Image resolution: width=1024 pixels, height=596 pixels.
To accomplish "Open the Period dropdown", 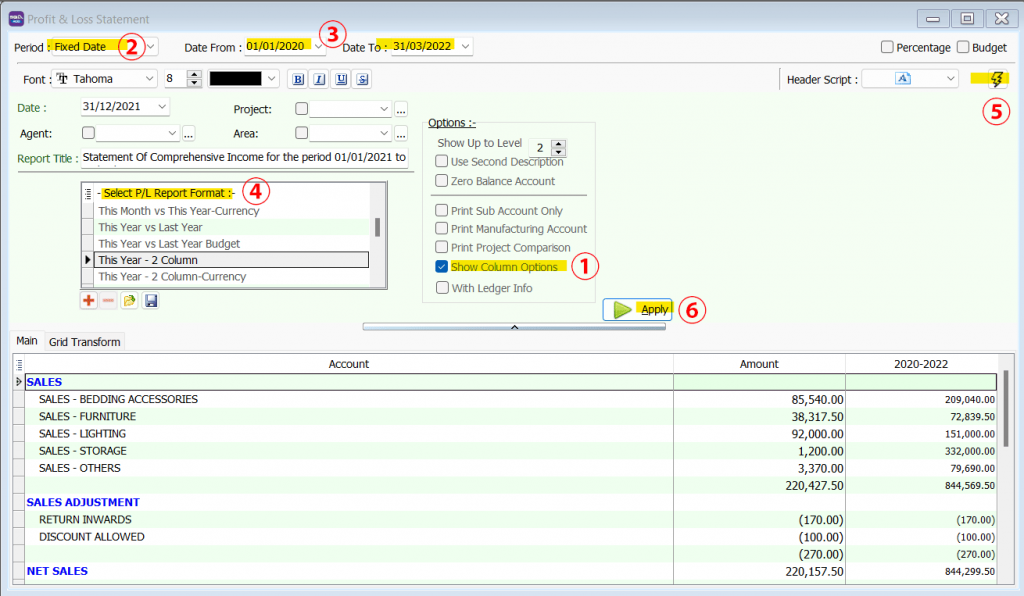I will tap(151, 46).
